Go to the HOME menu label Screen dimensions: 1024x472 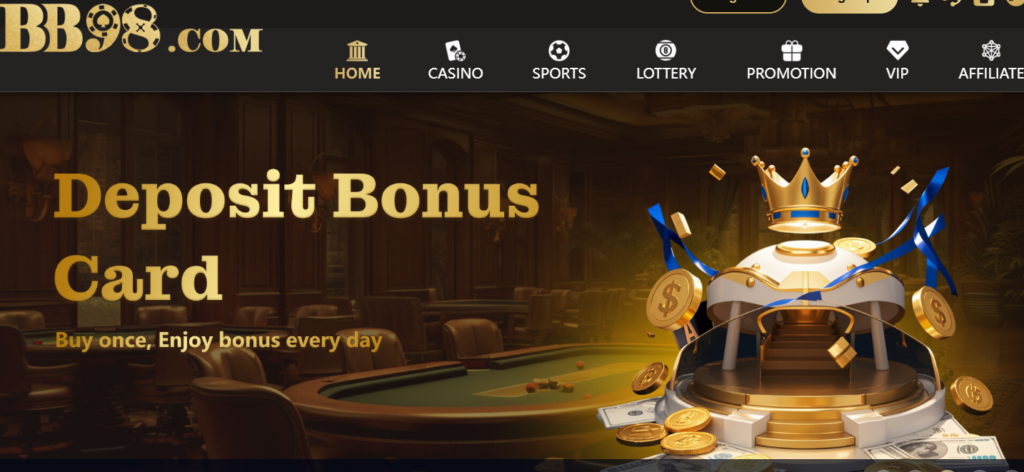pos(357,74)
